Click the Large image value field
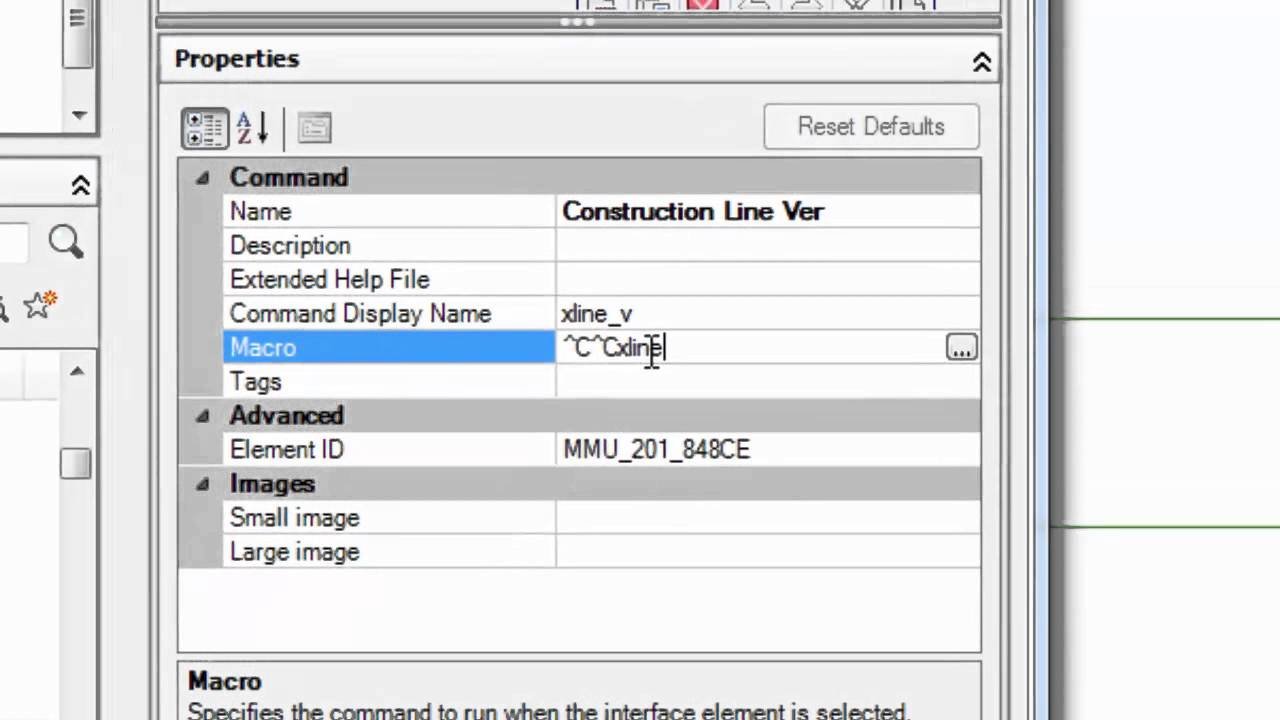 [x=768, y=552]
